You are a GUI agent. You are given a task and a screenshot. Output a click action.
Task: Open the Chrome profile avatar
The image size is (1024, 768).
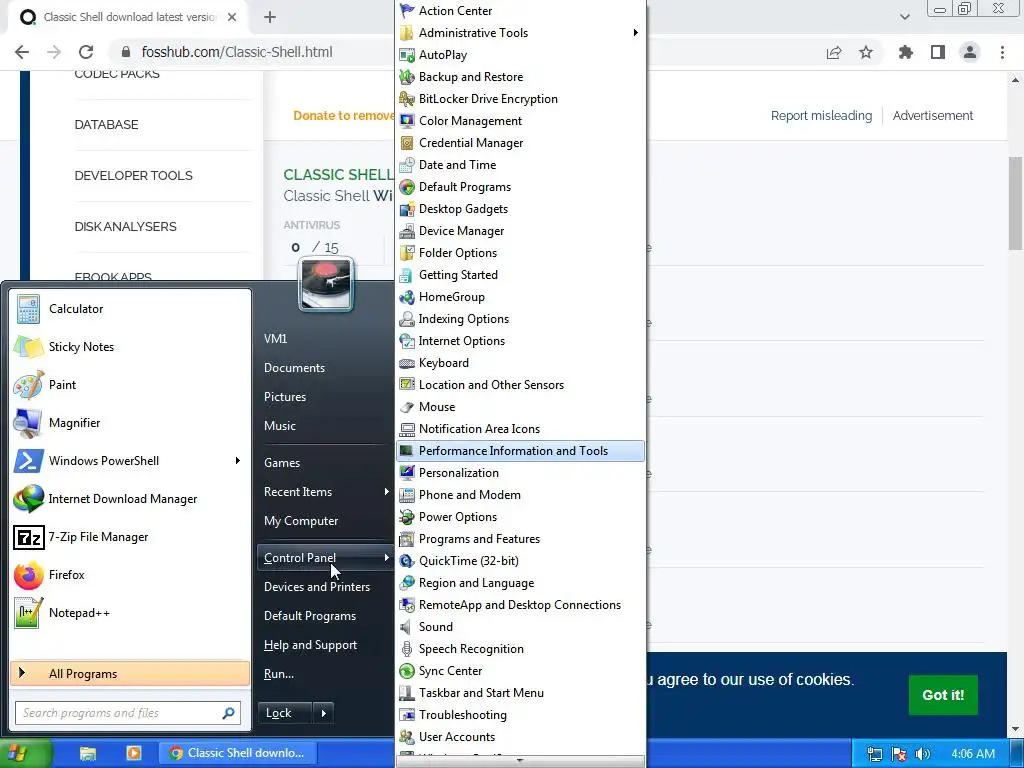[970, 52]
